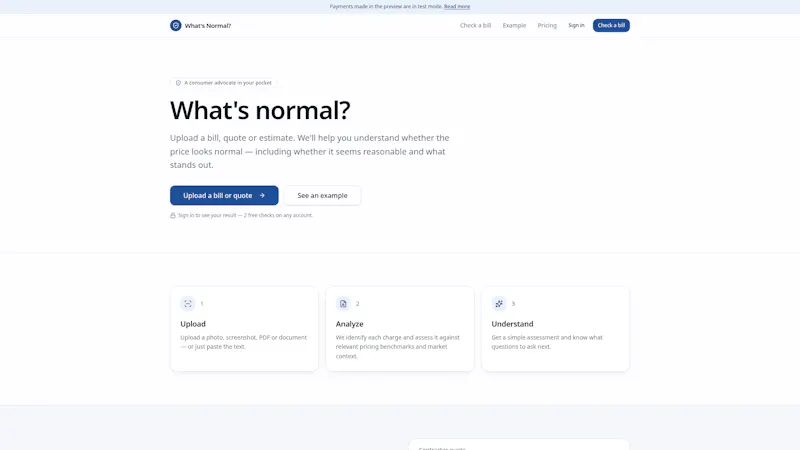Screen dimensions: 800x450
Task: Click the blue Check a bill button
Action: point(611,26)
